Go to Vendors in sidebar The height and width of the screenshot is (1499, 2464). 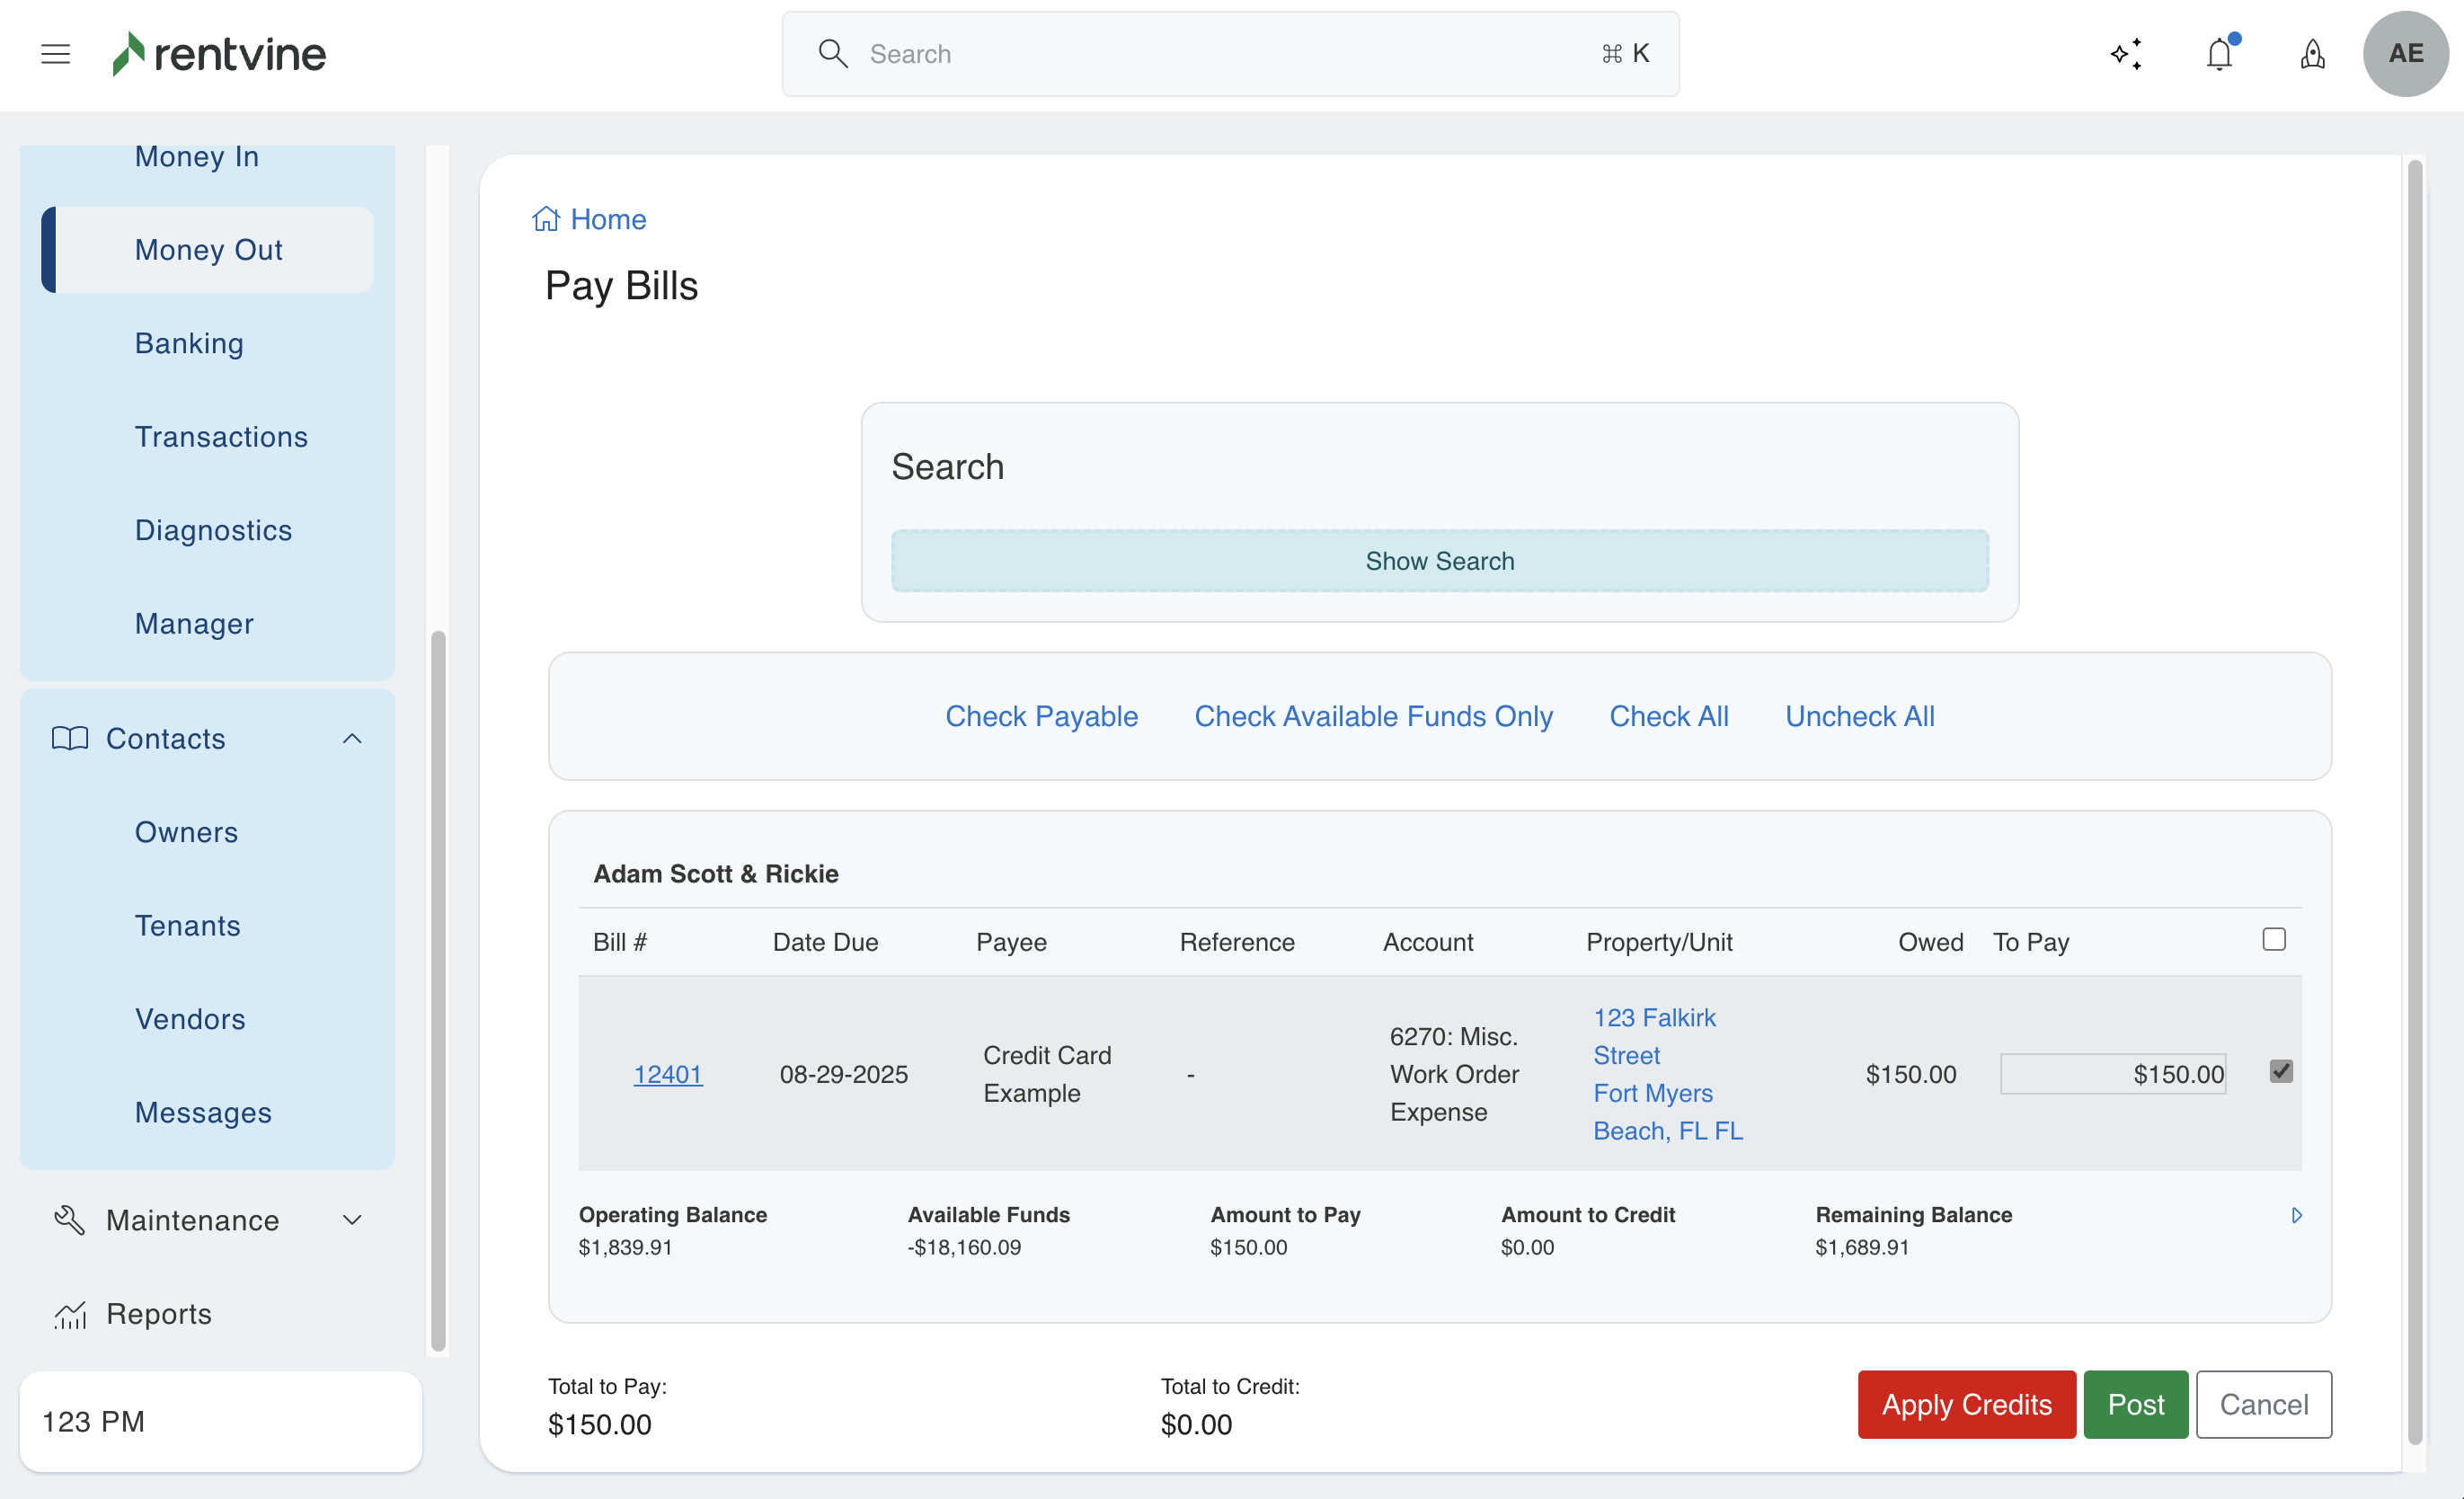pos(190,1019)
